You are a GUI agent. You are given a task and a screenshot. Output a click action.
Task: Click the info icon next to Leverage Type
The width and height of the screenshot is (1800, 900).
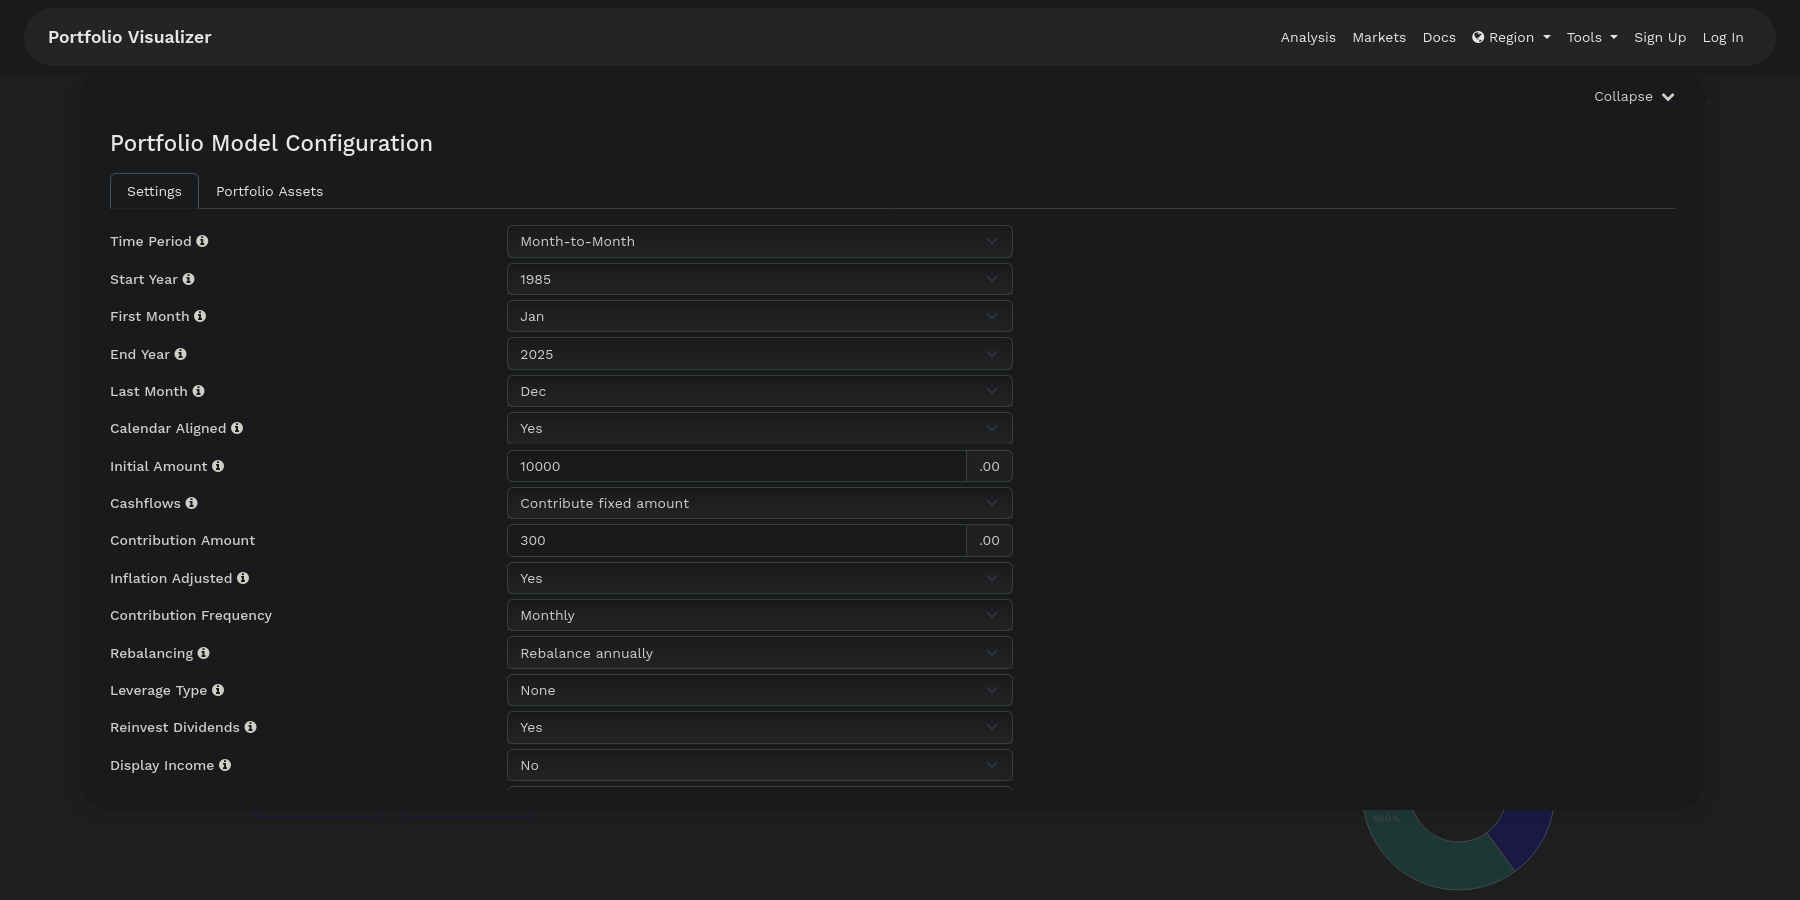pyautogui.click(x=218, y=690)
